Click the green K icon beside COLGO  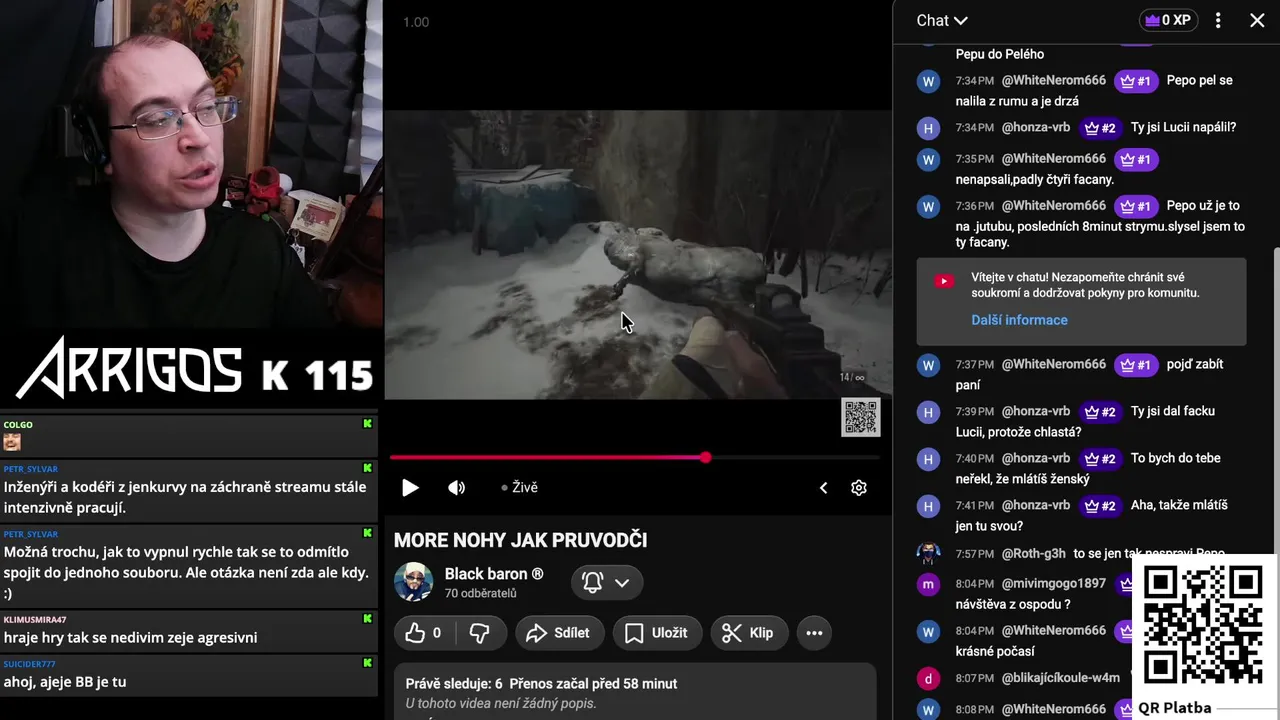[367, 424]
